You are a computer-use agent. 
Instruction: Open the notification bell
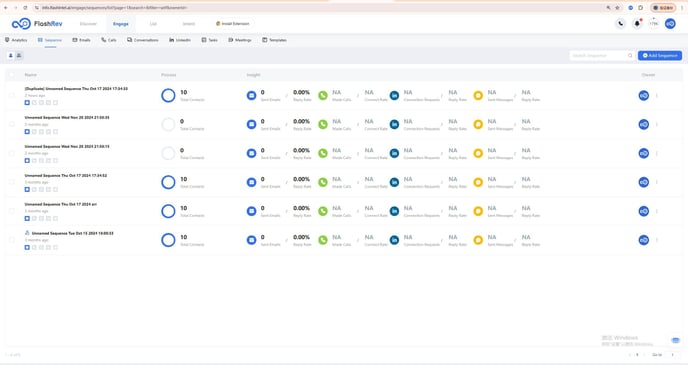click(x=637, y=24)
